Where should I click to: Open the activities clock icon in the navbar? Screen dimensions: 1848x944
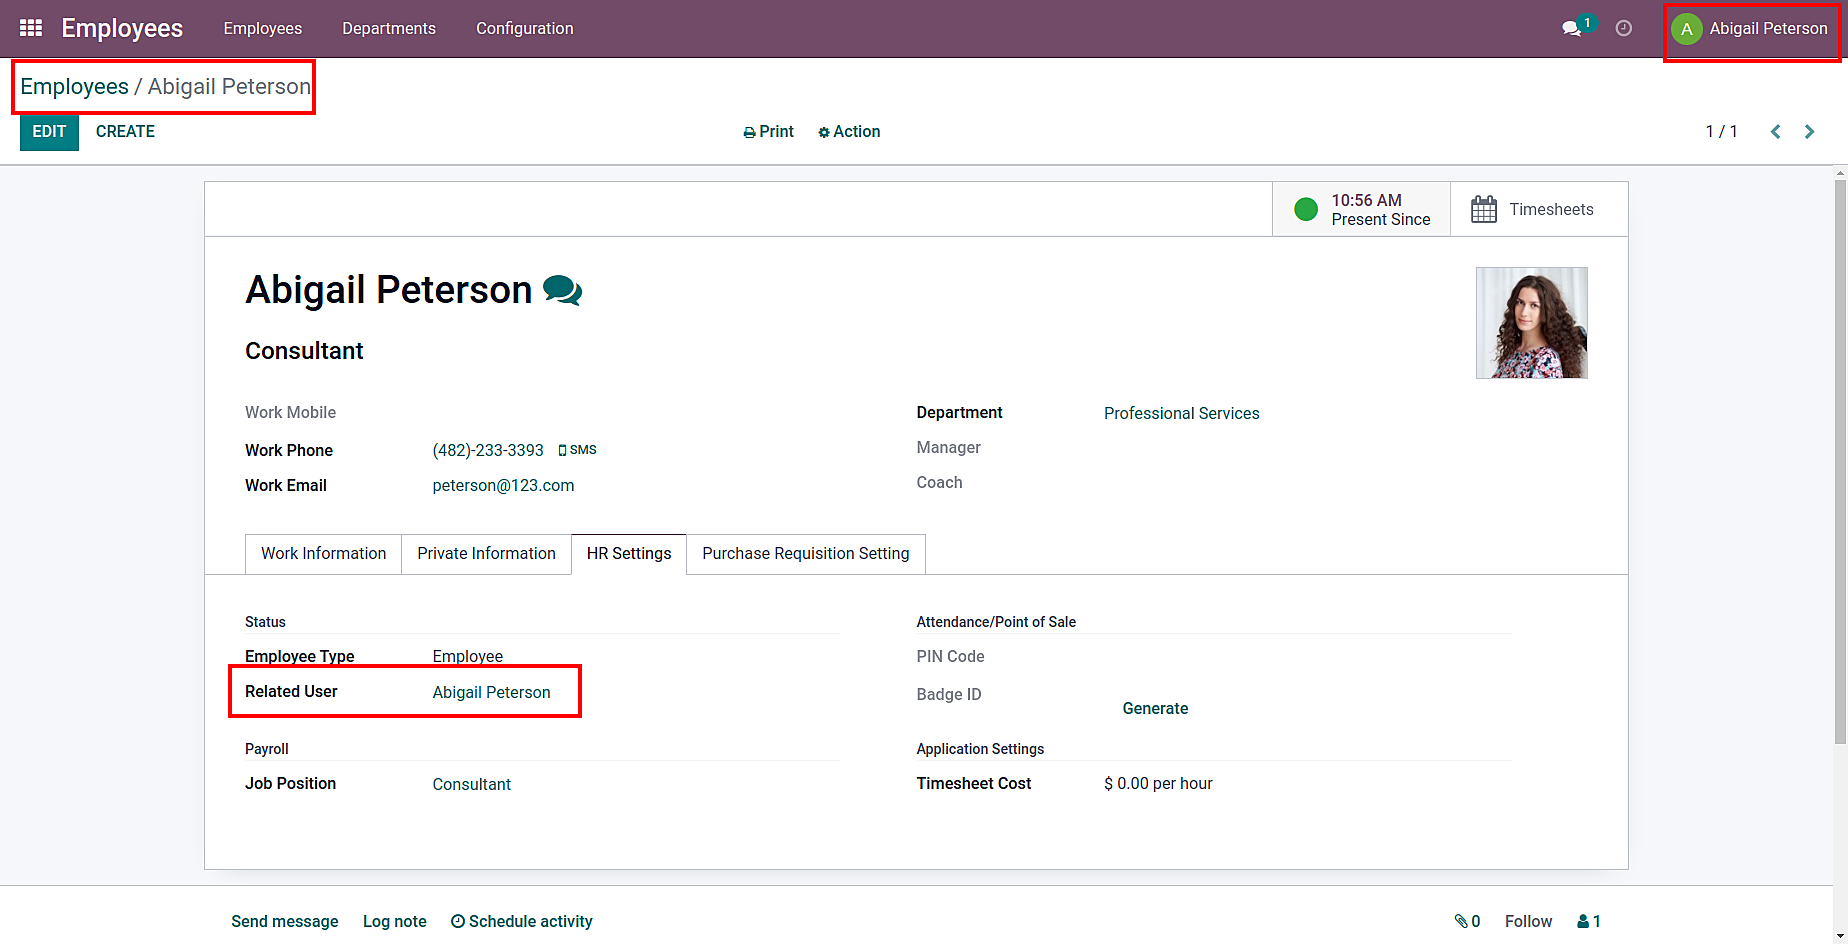(1624, 28)
